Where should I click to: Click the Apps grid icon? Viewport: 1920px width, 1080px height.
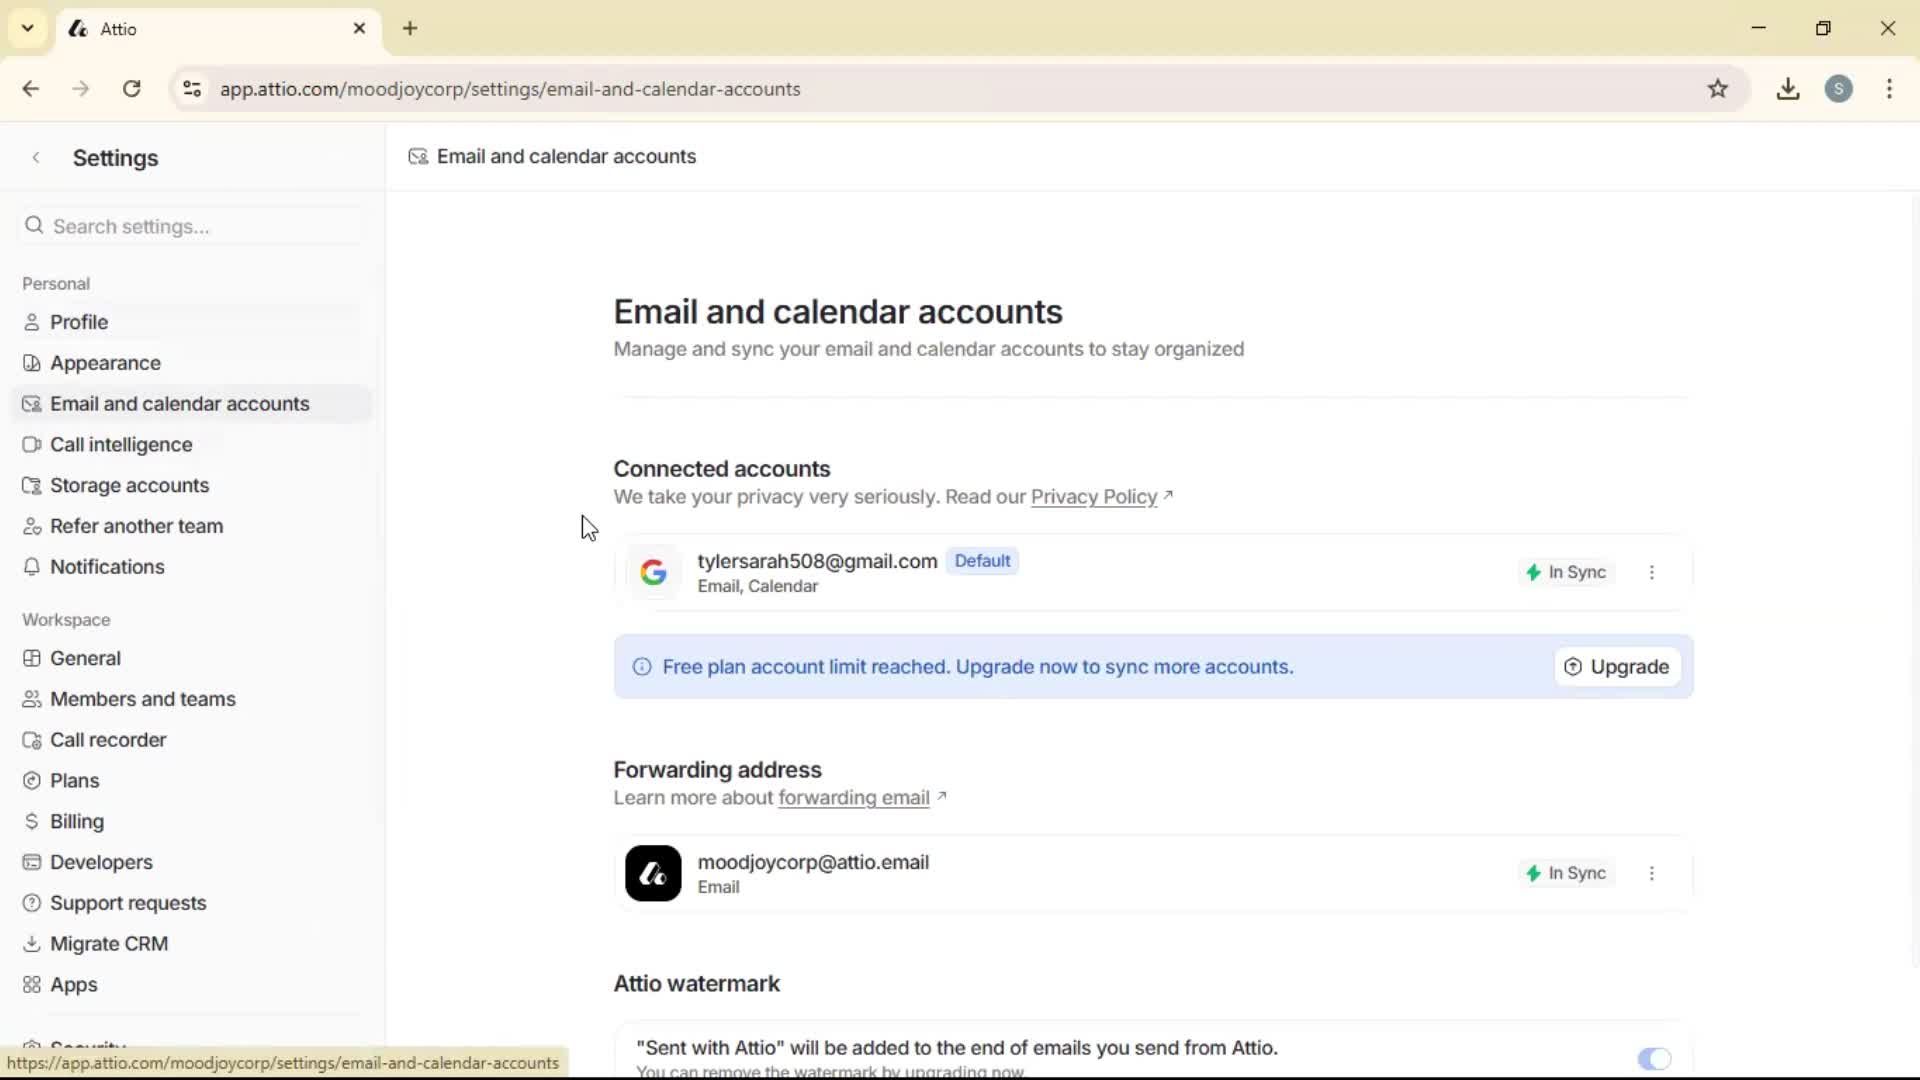(31, 985)
